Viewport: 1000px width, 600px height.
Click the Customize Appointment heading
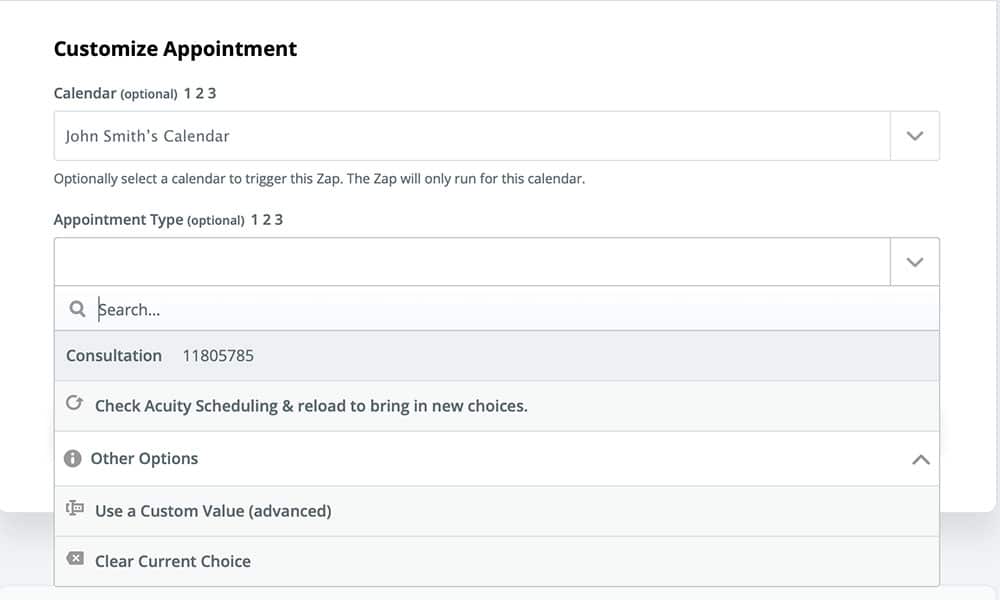175,49
